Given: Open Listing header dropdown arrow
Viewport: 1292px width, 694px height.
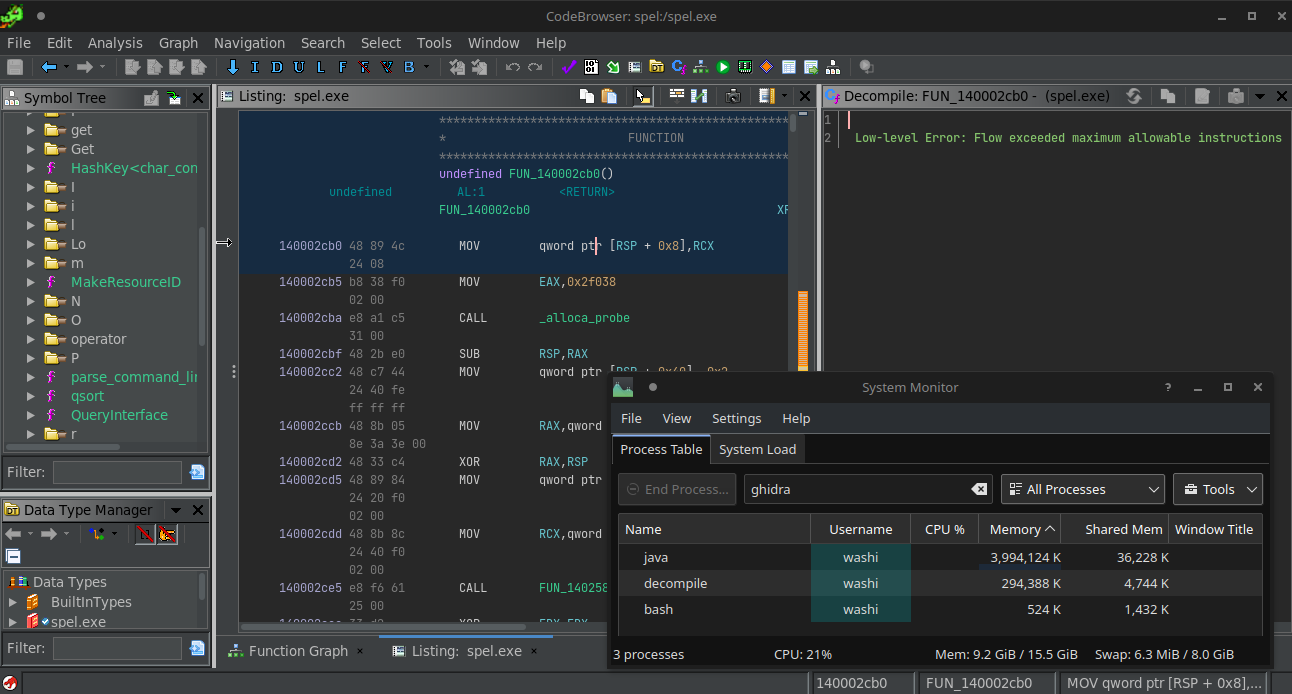Looking at the screenshot, I should coord(785,96).
